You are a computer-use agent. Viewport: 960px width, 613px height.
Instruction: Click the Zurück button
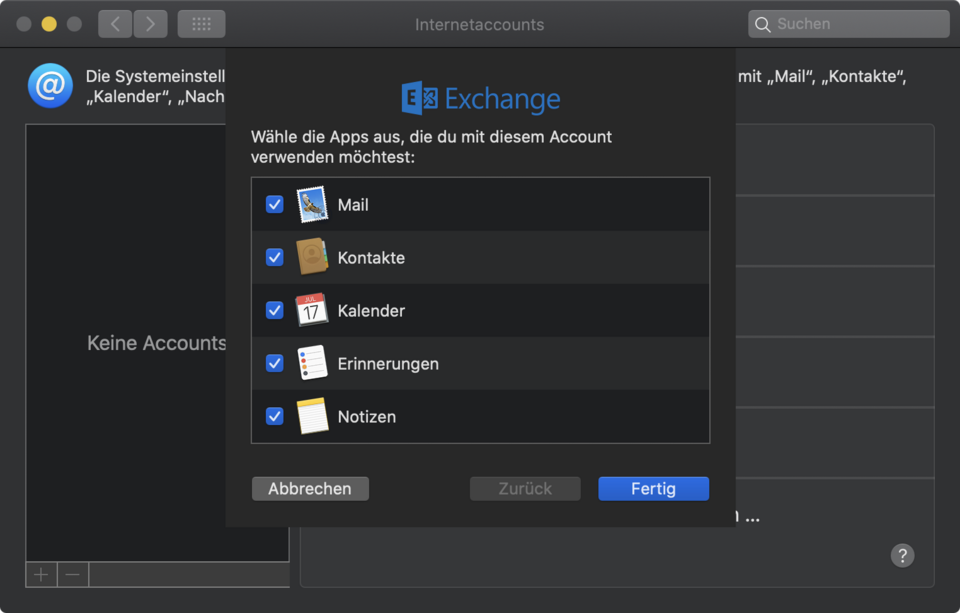pyautogui.click(x=525, y=489)
